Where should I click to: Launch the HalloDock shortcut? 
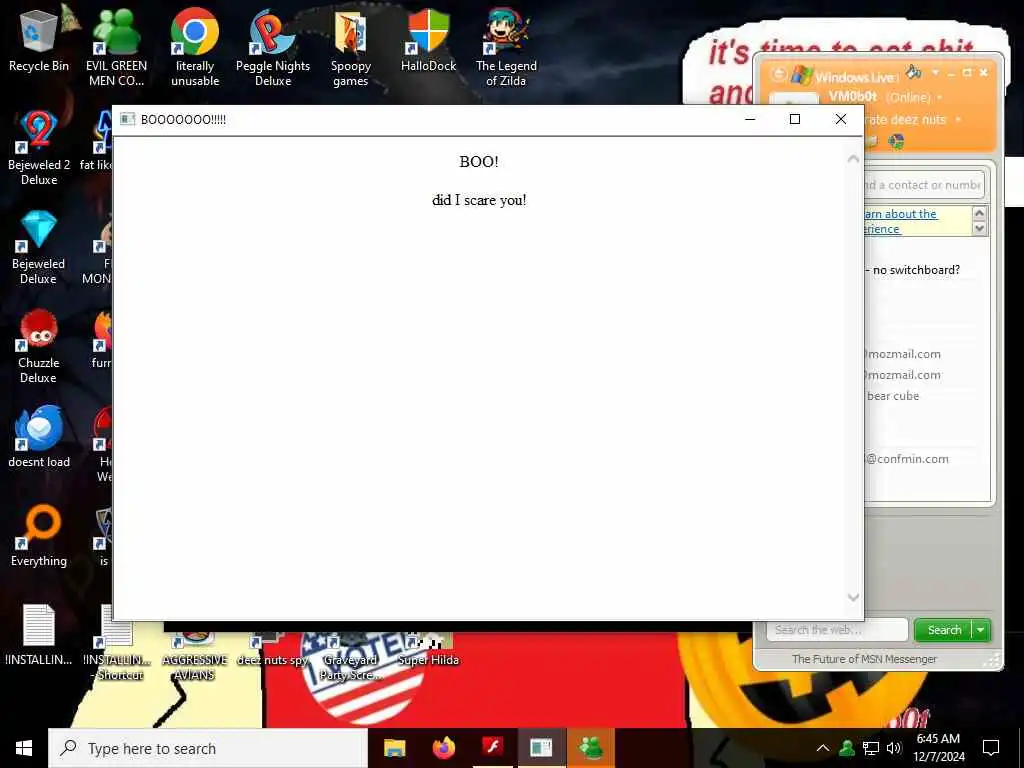[428, 40]
